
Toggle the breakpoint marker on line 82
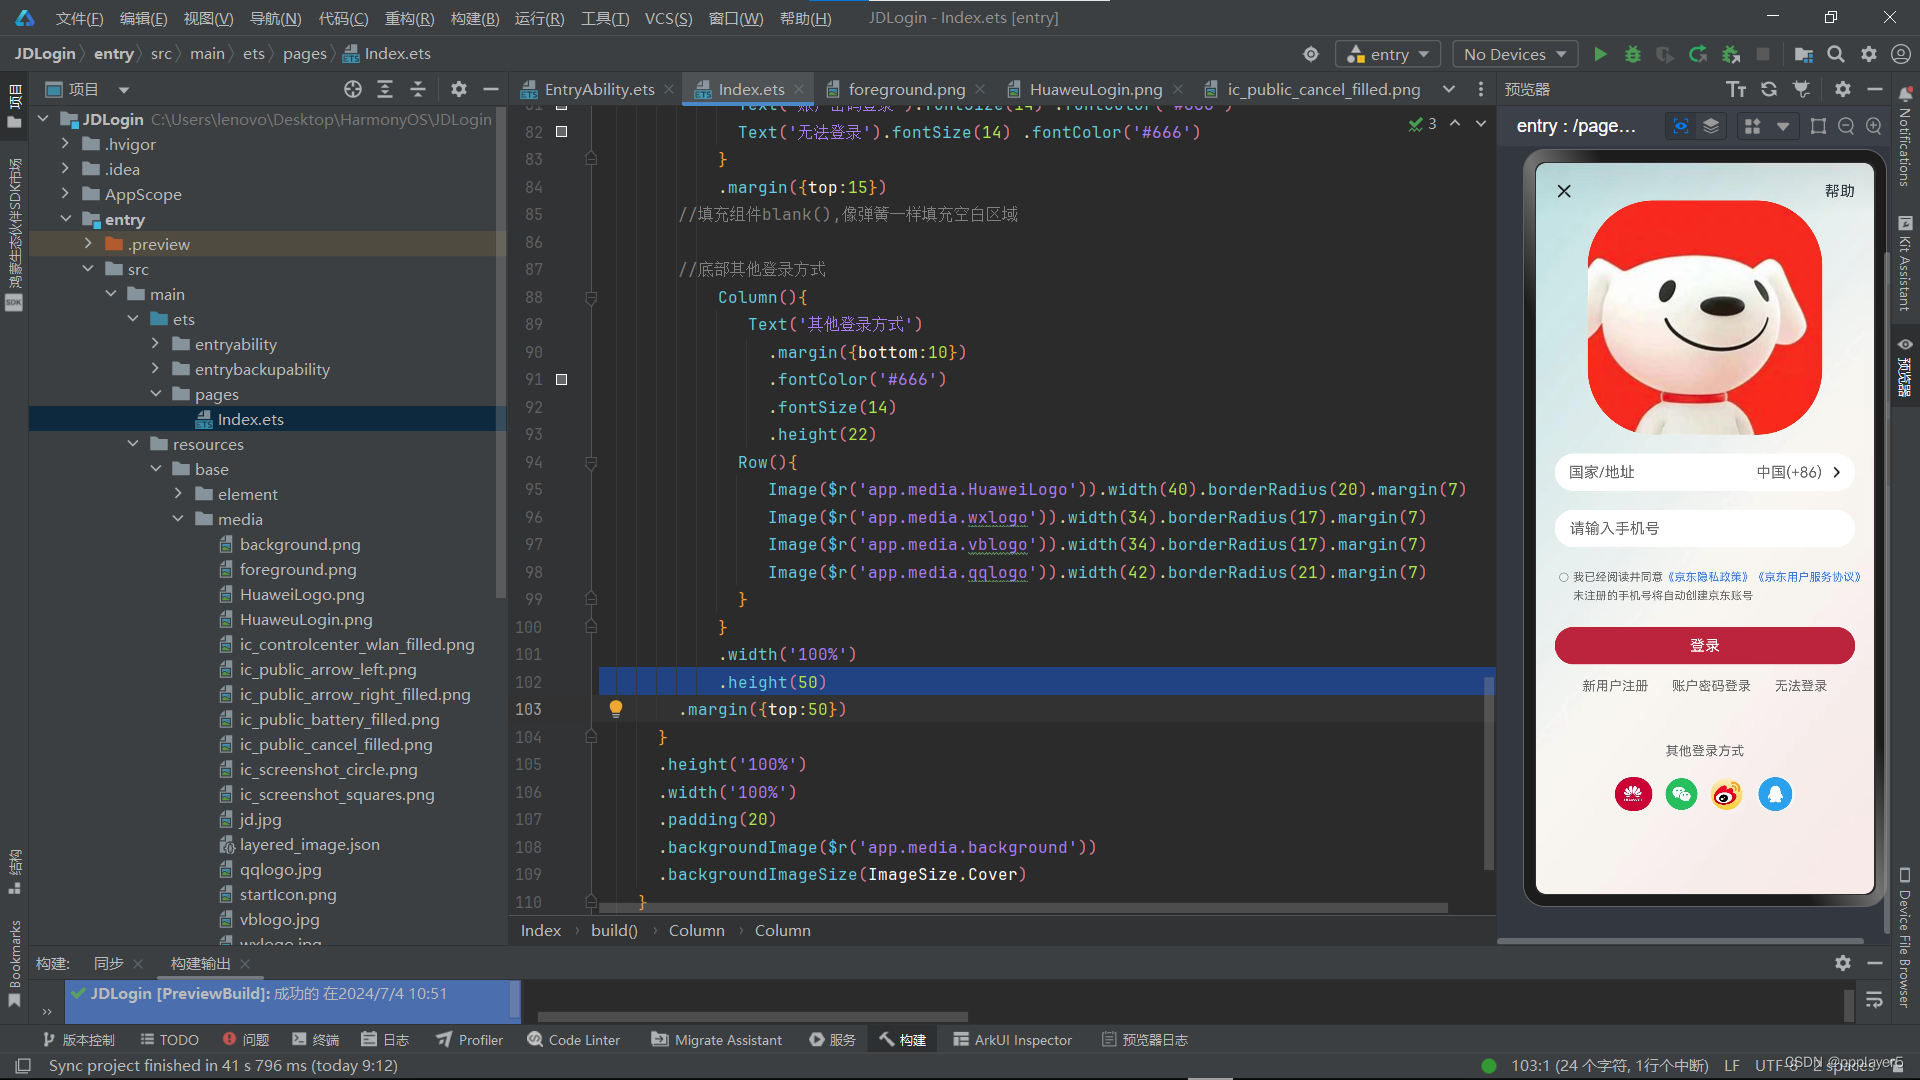pyautogui.click(x=561, y=132)
